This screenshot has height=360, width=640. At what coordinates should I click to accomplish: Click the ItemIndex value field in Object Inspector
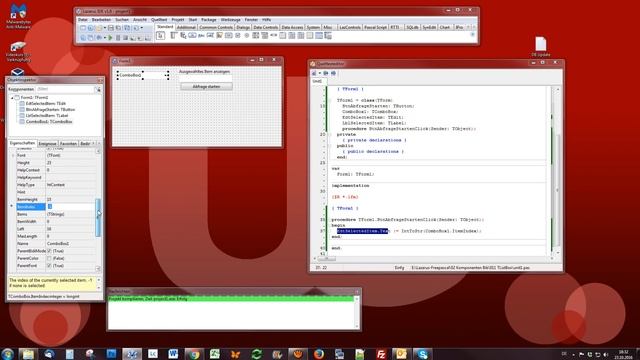(x=70, y=207)
